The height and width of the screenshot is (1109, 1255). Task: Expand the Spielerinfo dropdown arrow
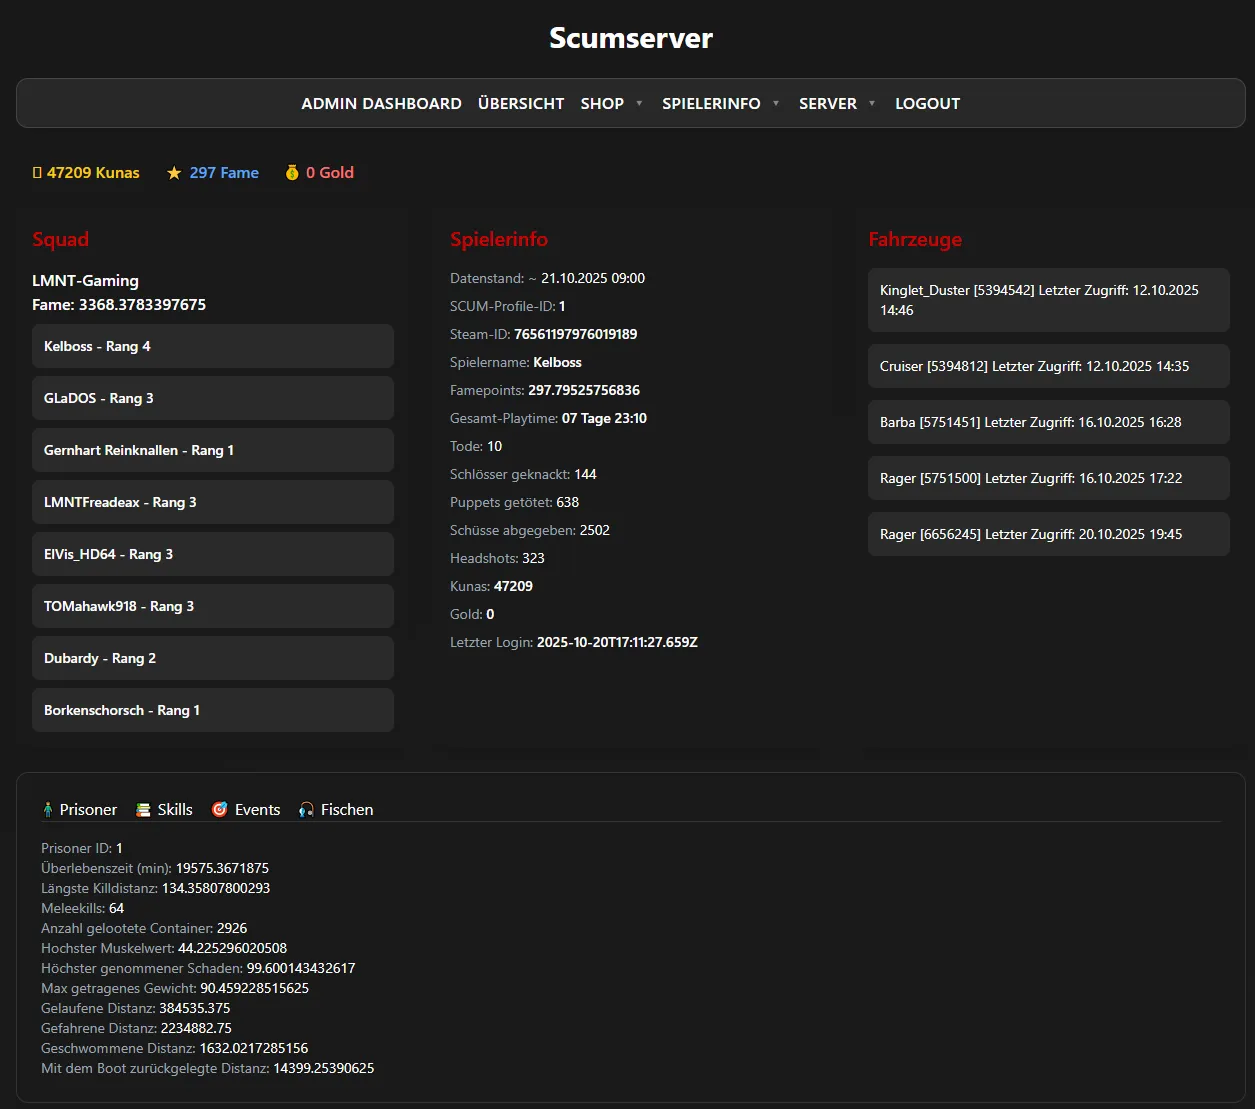click(776, 104)
